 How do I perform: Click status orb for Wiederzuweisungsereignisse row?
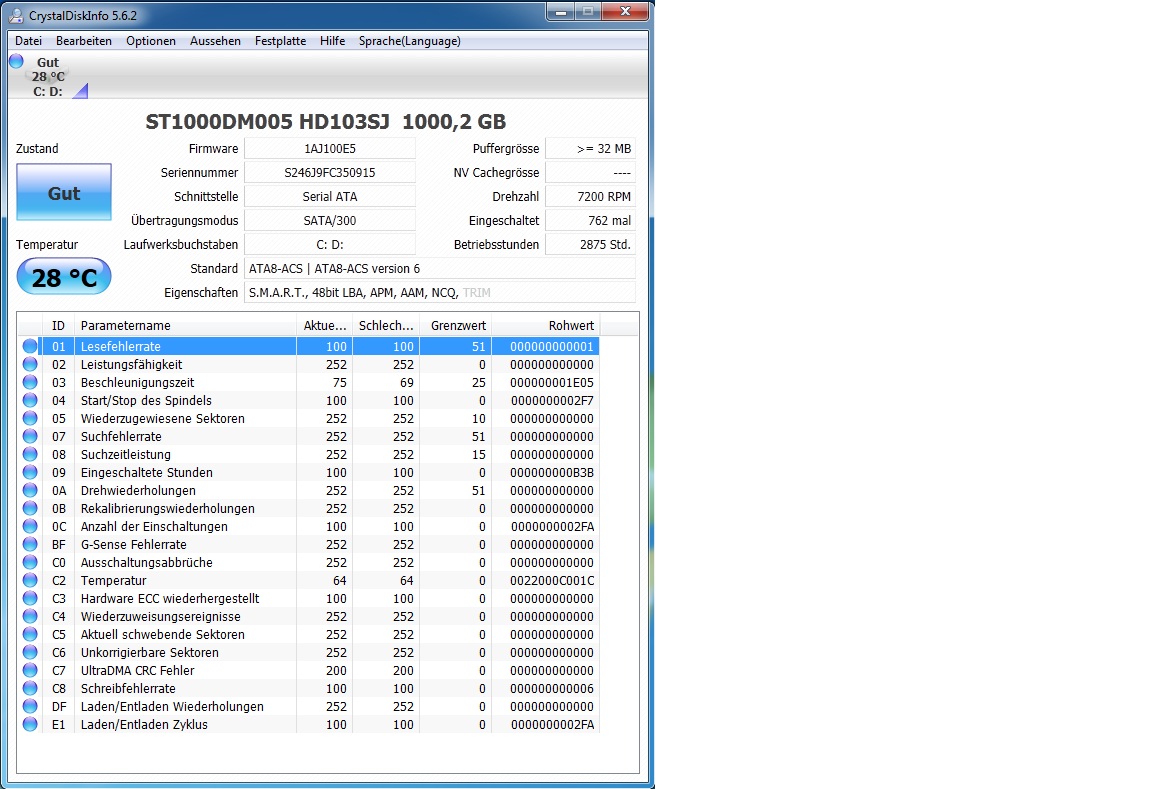pos(30,616)
